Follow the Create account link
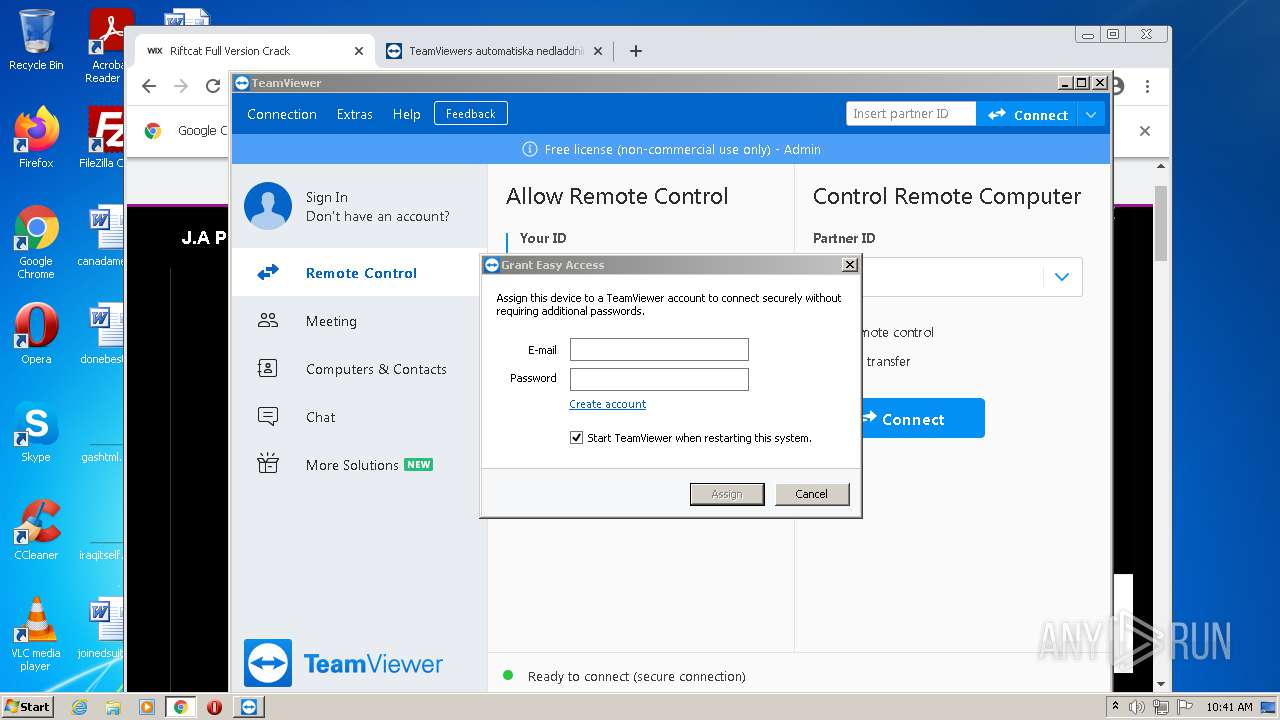Screen dimensions: 1280x720 coord(608,404)
